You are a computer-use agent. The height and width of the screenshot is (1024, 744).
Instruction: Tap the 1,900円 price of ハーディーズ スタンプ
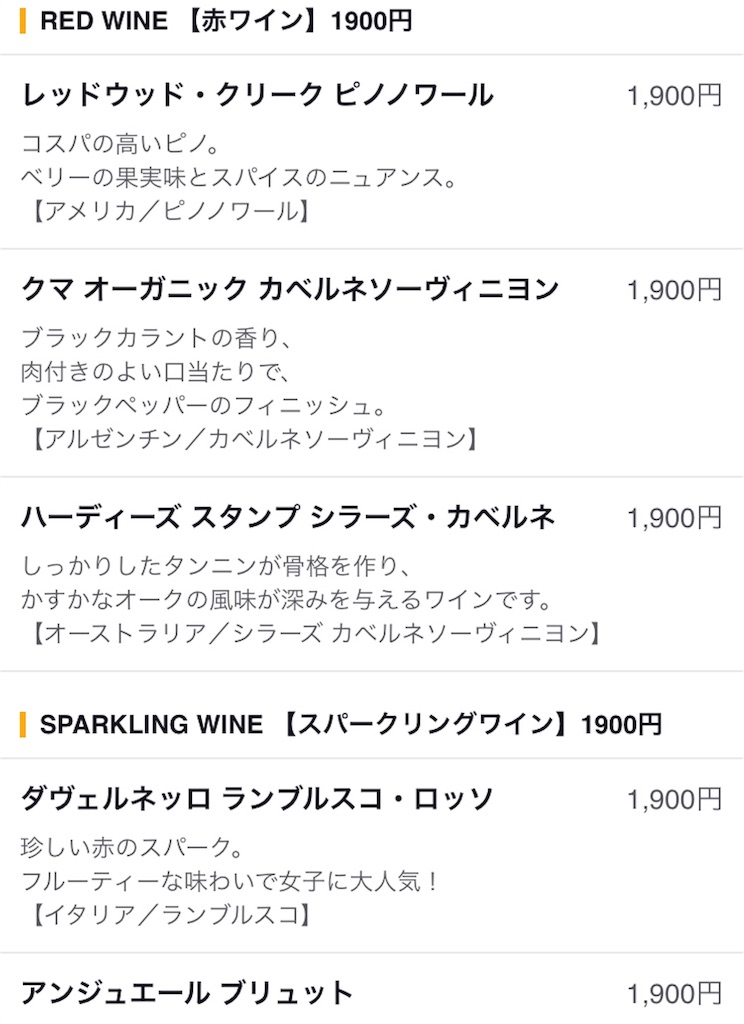674,519
